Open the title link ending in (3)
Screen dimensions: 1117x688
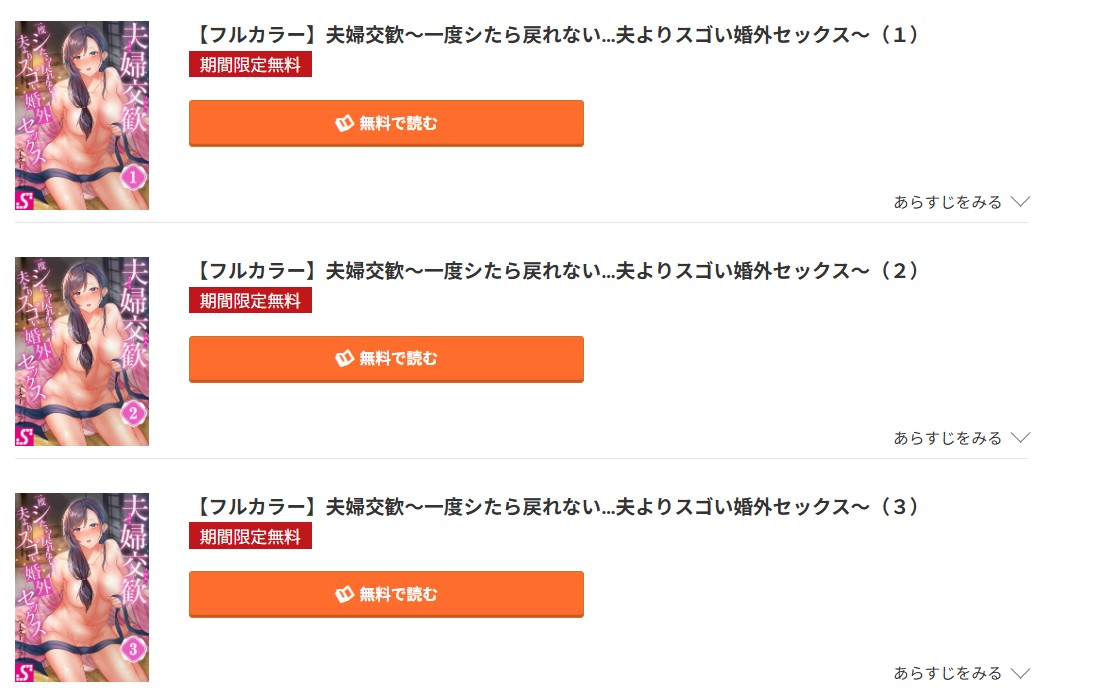pos(554,507)
